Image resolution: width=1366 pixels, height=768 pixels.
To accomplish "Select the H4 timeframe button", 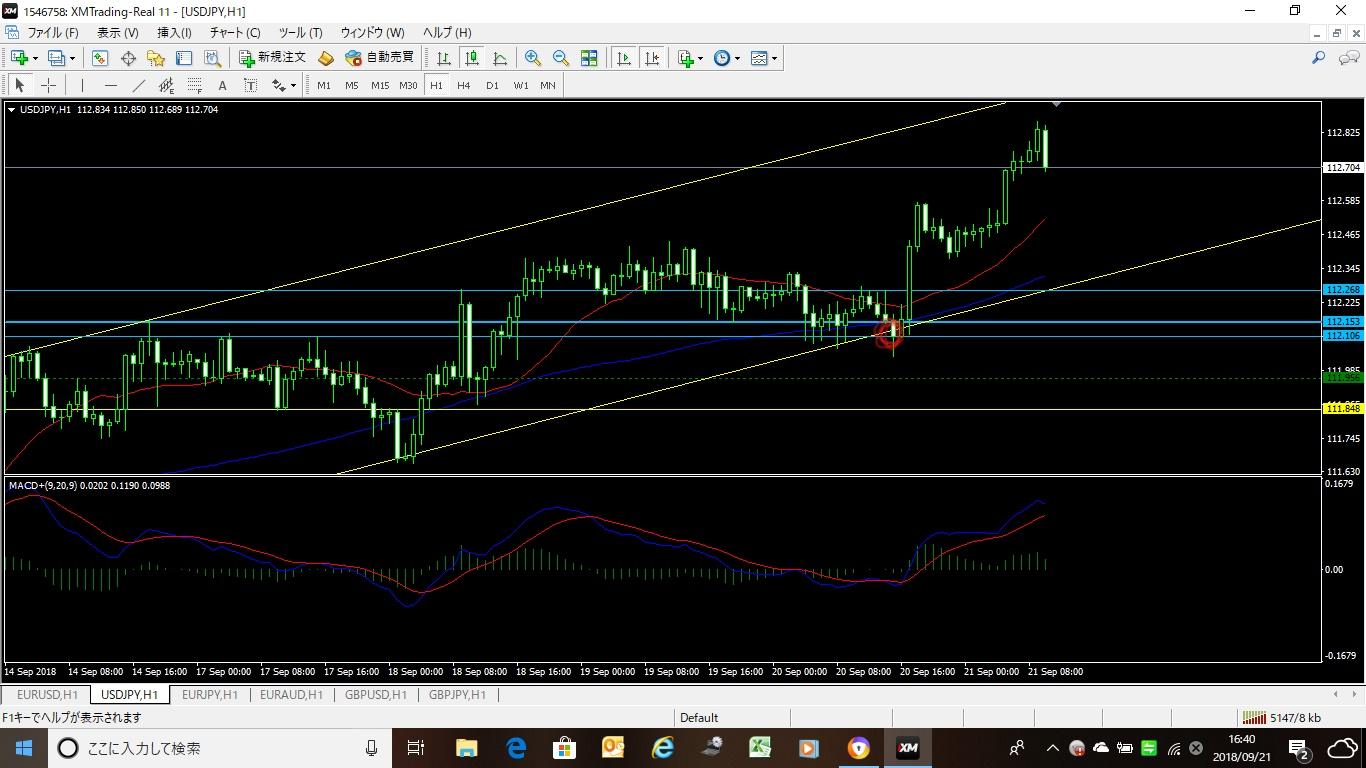I will [x=464, y=85].
